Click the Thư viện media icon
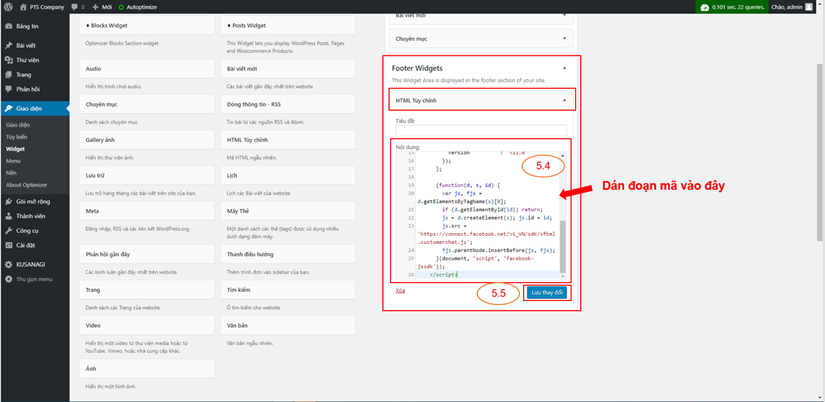 tap(8, 60)
